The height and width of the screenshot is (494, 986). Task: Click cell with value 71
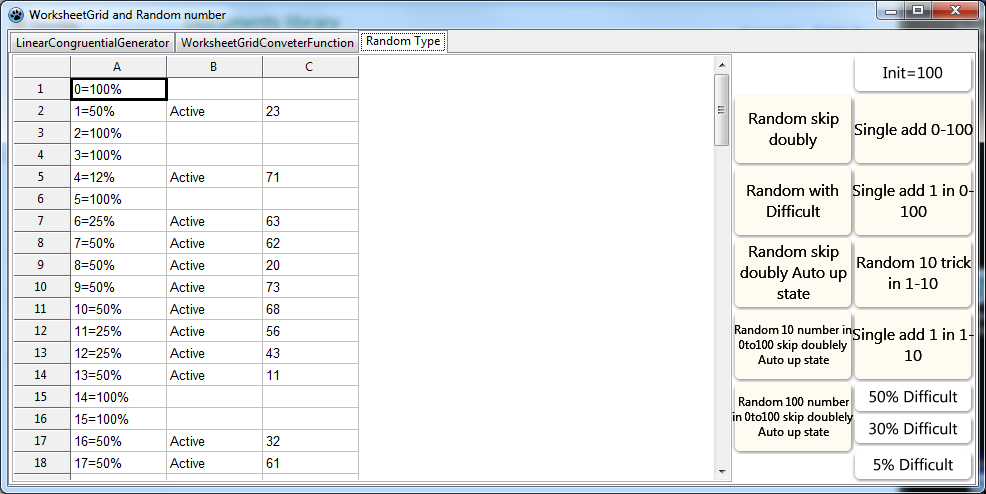(x=310, y=177)
